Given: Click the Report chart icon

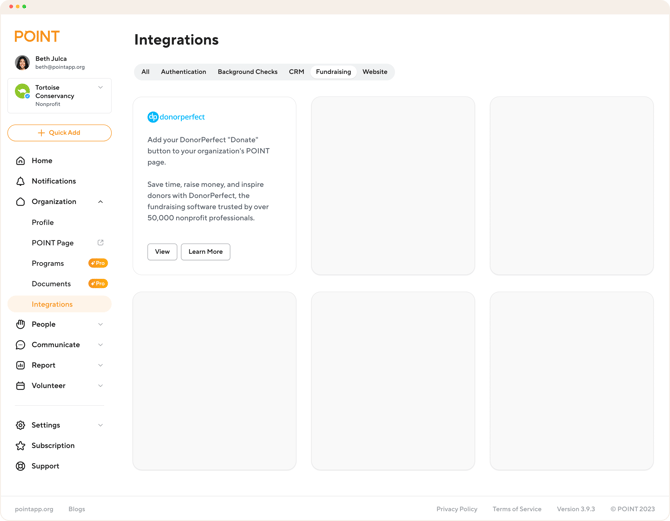Looking at the screenshot, I should click(x=20, y=365).
